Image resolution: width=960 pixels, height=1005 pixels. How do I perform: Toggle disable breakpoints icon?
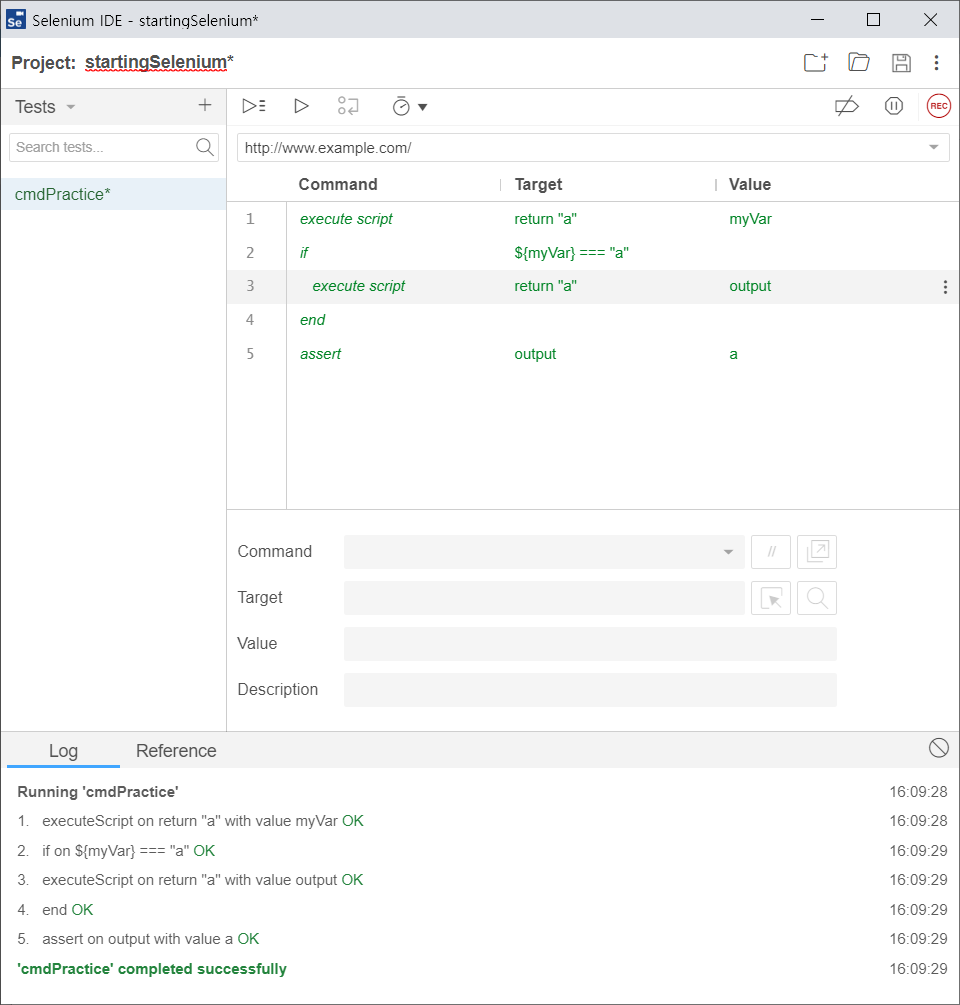coord(847,106)
